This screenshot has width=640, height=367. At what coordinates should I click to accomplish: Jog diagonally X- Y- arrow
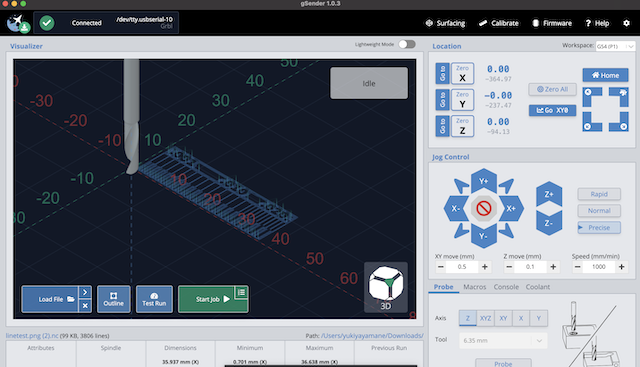[x=462, y=231]
